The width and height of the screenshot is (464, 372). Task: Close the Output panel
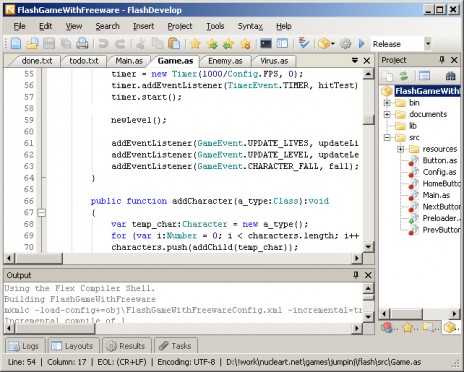pos(368,275)
